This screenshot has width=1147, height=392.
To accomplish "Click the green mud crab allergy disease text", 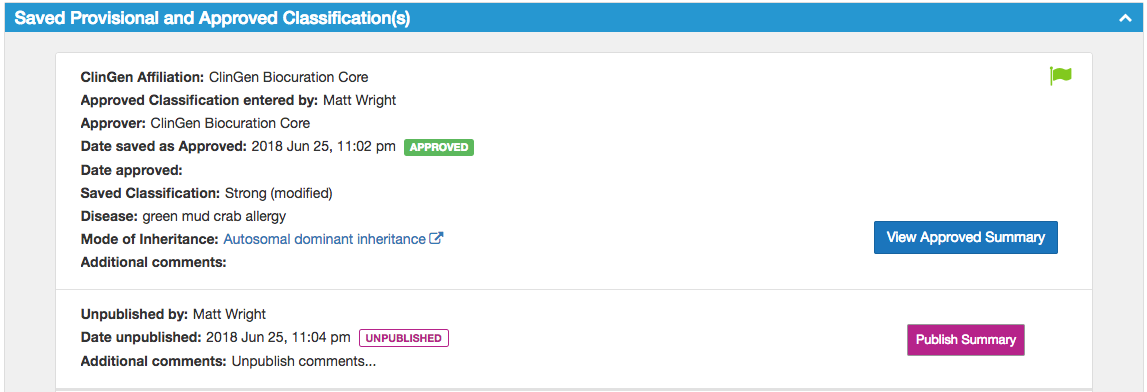I will pyautogui.click(x=214, y=216).
